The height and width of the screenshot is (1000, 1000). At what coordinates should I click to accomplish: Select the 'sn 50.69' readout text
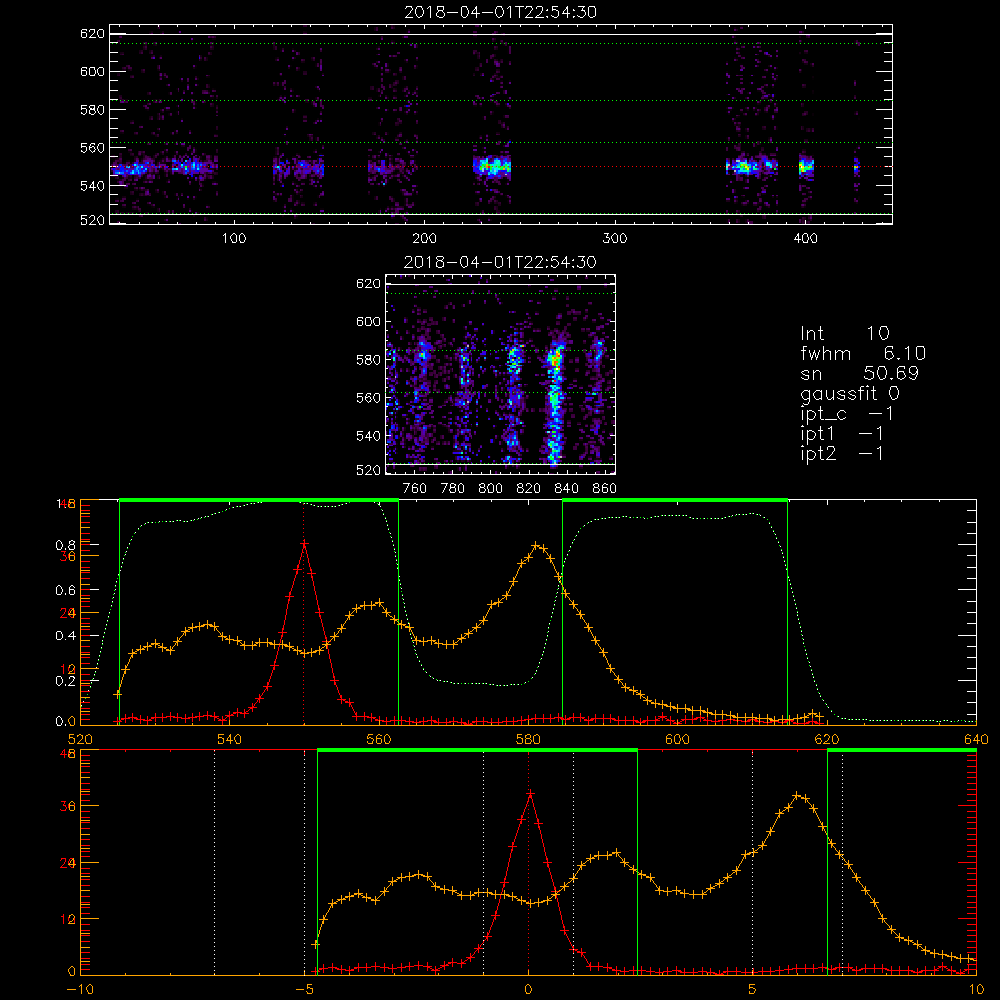[859, 373]
